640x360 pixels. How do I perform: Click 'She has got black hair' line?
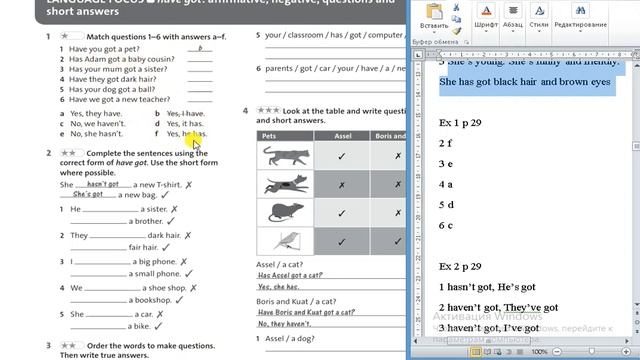pyautogui.click(x=525, y=82)
